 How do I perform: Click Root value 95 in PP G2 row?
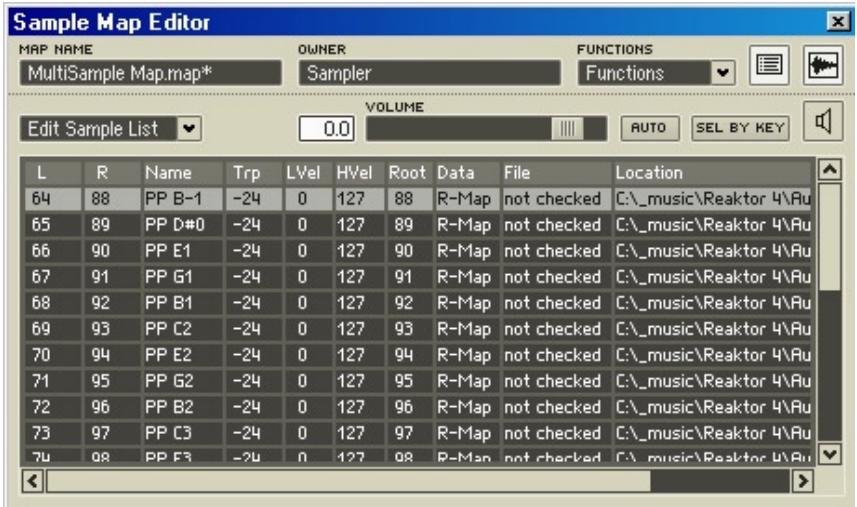409,381
